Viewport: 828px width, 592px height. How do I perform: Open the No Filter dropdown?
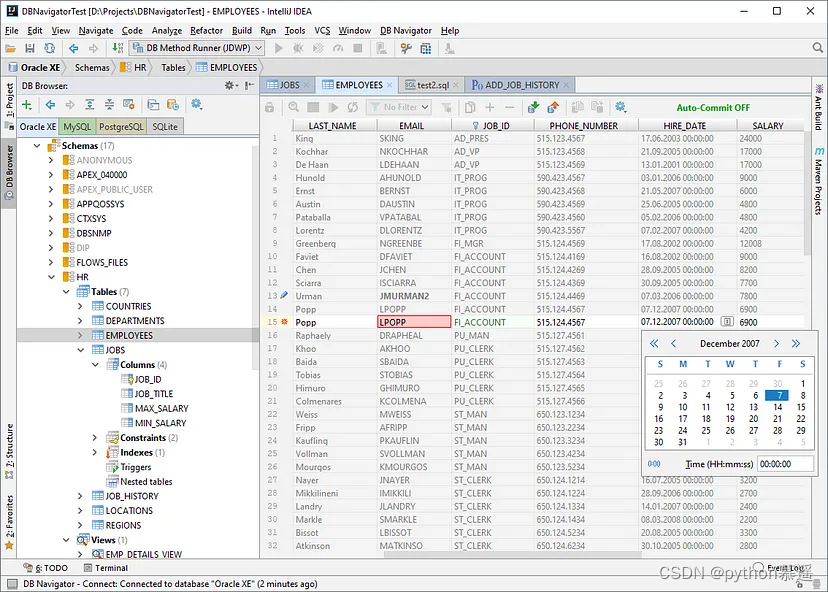(399, 107)
